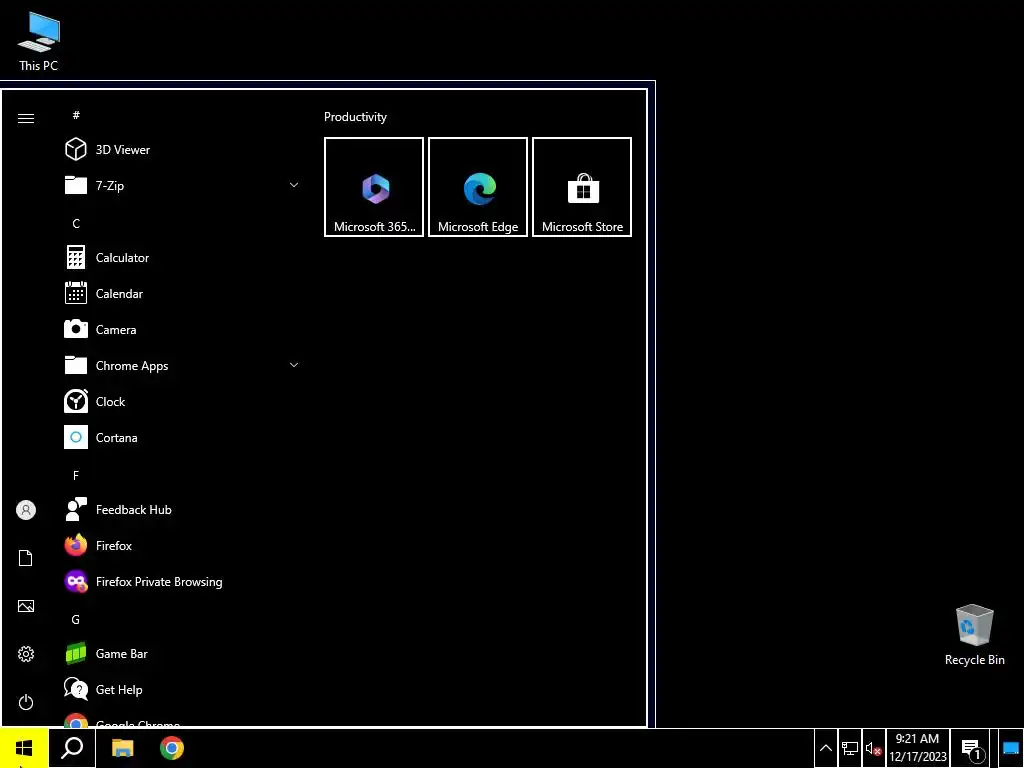The image size is (1024, 768).
Task: Open the Action Center notifications icon
Action: point(971,748)
